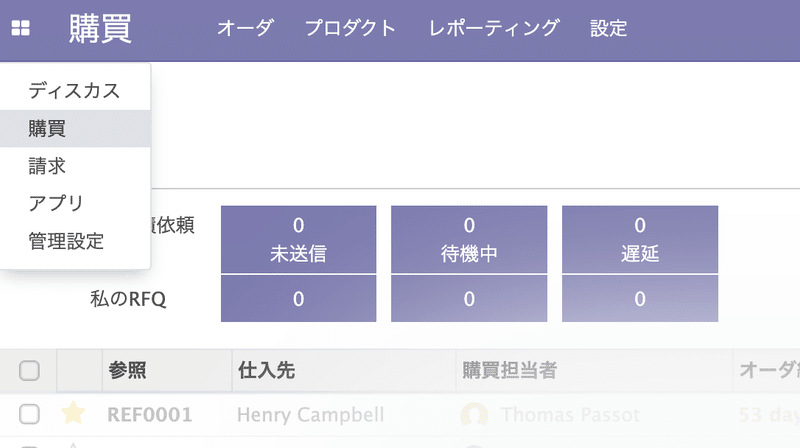
Task: Expand the レポーティング menu
Action: (x=494, y=28)
